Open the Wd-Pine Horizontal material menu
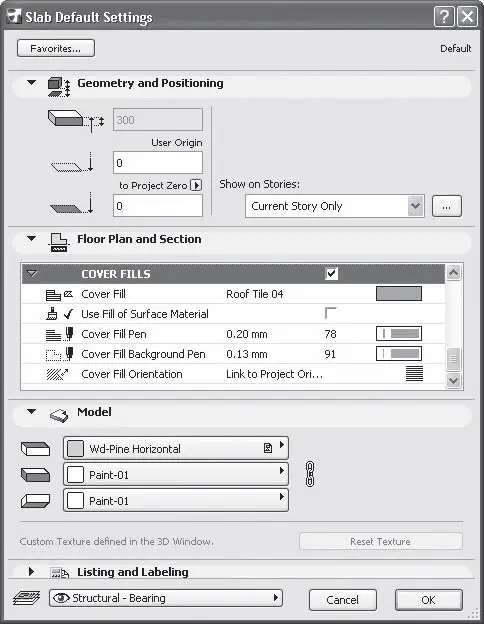This screenshot has width=484, height=624. point(176,448)
